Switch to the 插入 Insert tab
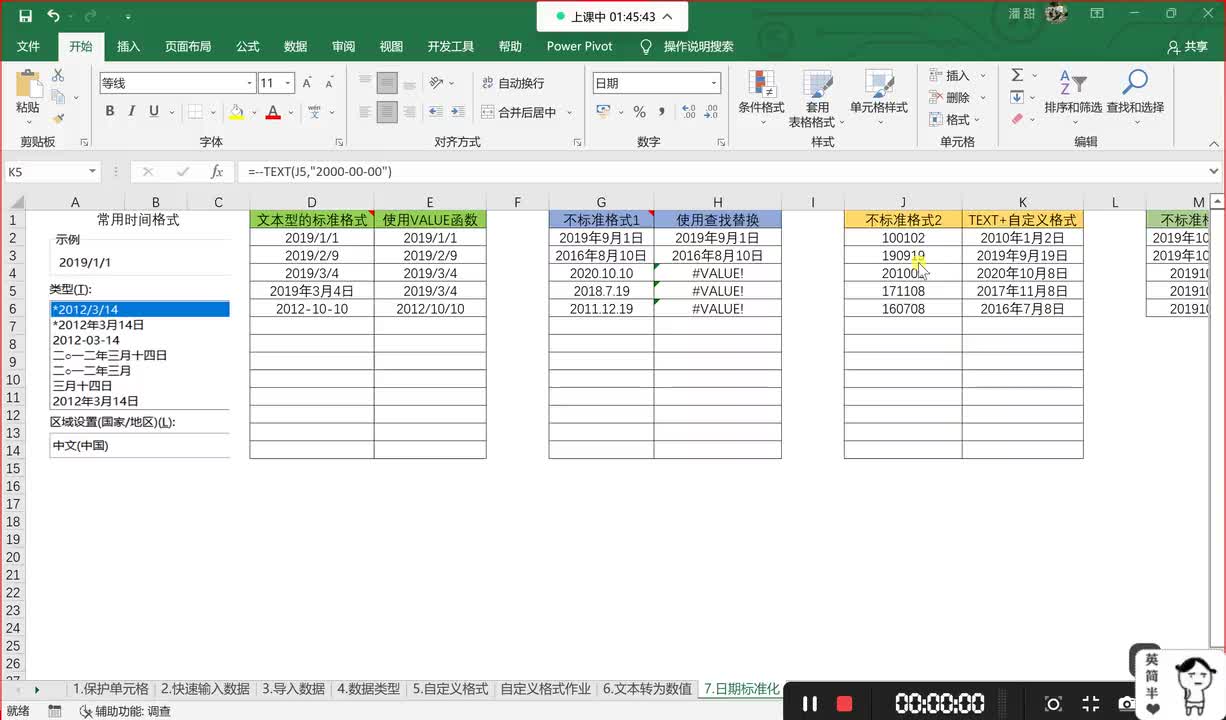 pyautogui.click(x=129, y=47)
